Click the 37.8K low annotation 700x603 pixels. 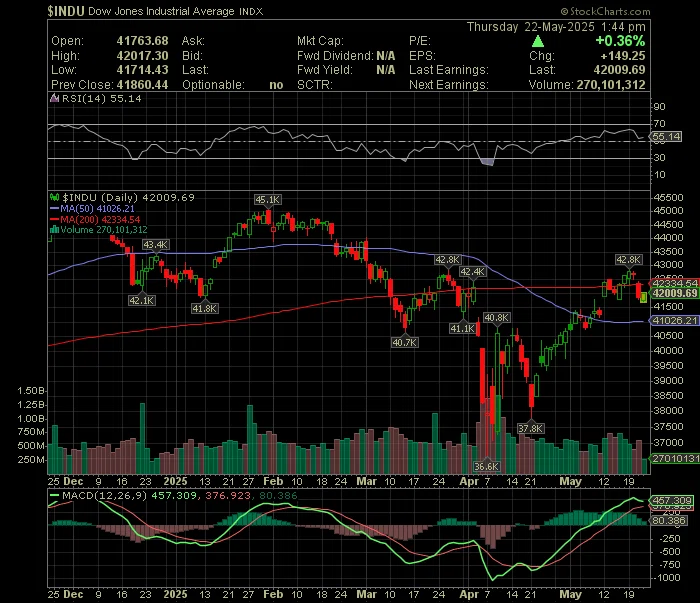530,428
